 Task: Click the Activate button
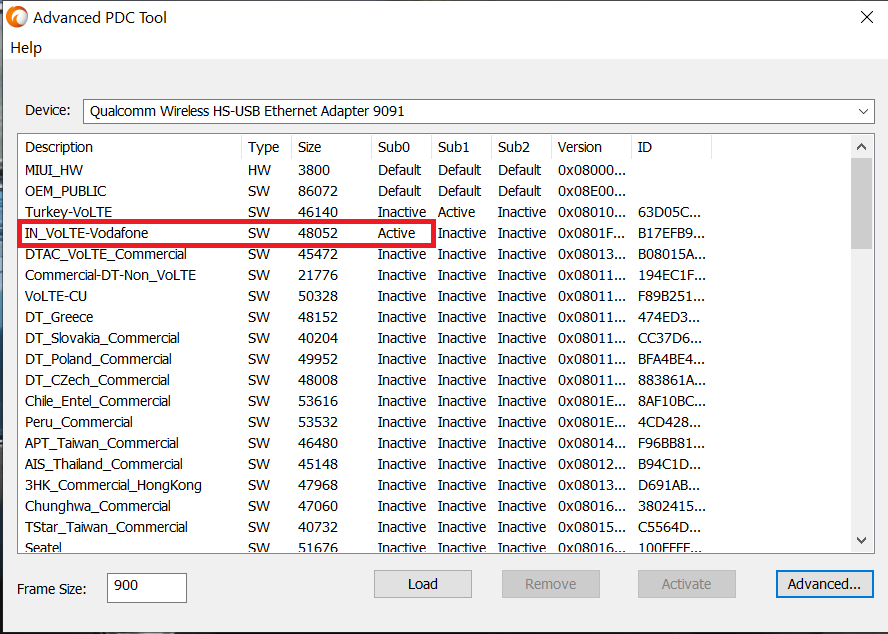click(x=686, y=584)
